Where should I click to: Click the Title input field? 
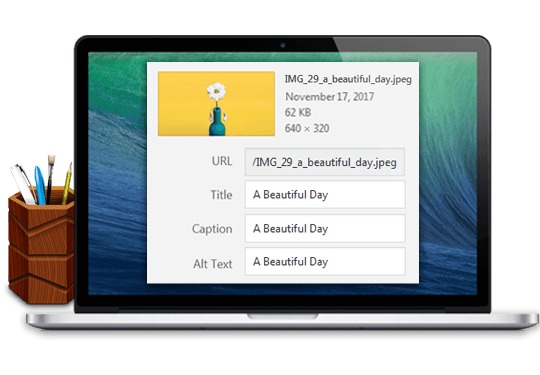(x=325, y=195)
